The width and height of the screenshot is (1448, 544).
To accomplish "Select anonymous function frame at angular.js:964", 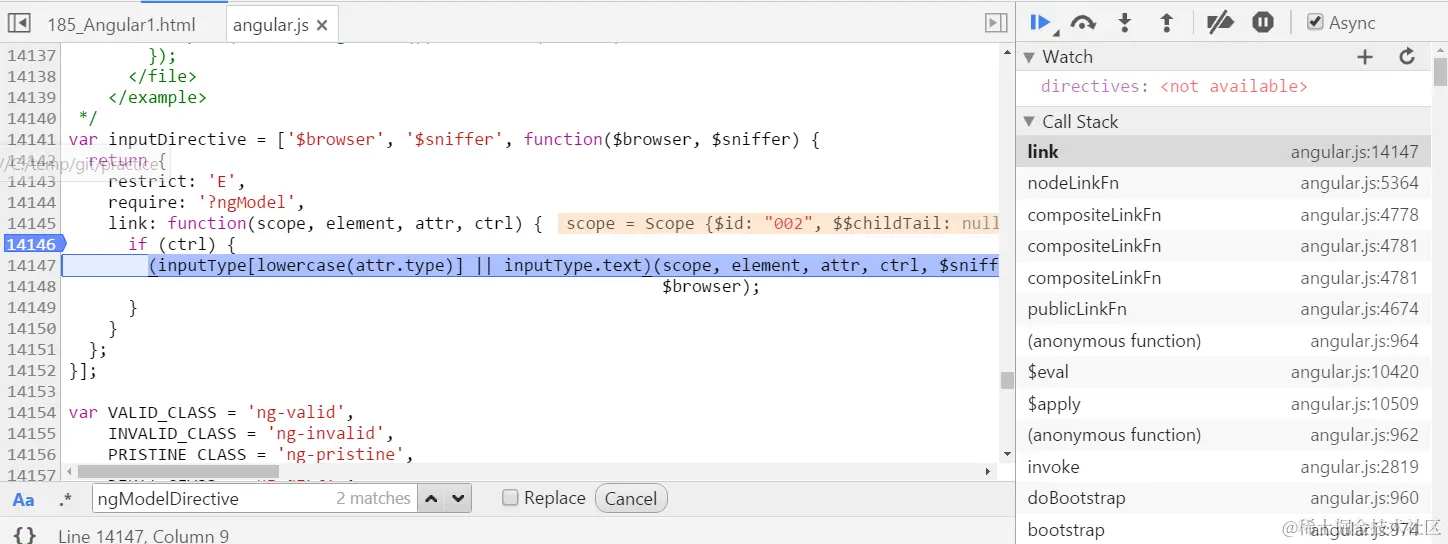I will pos(1223,341).
